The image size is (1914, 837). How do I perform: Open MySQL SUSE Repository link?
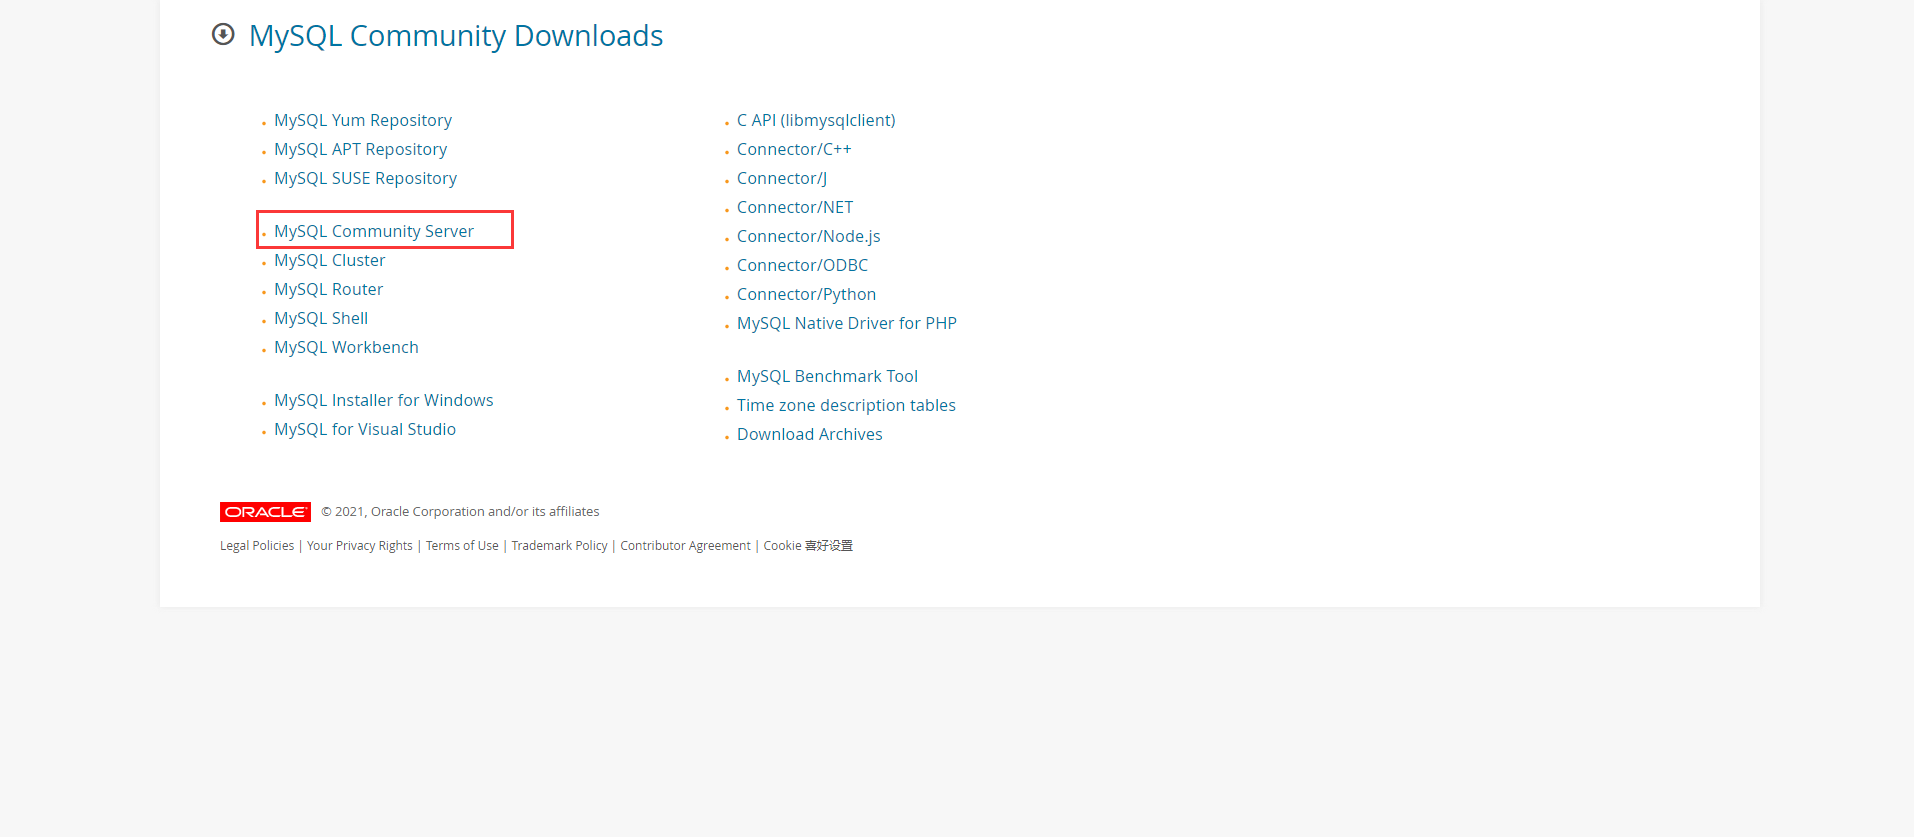(x=365, y=178)
